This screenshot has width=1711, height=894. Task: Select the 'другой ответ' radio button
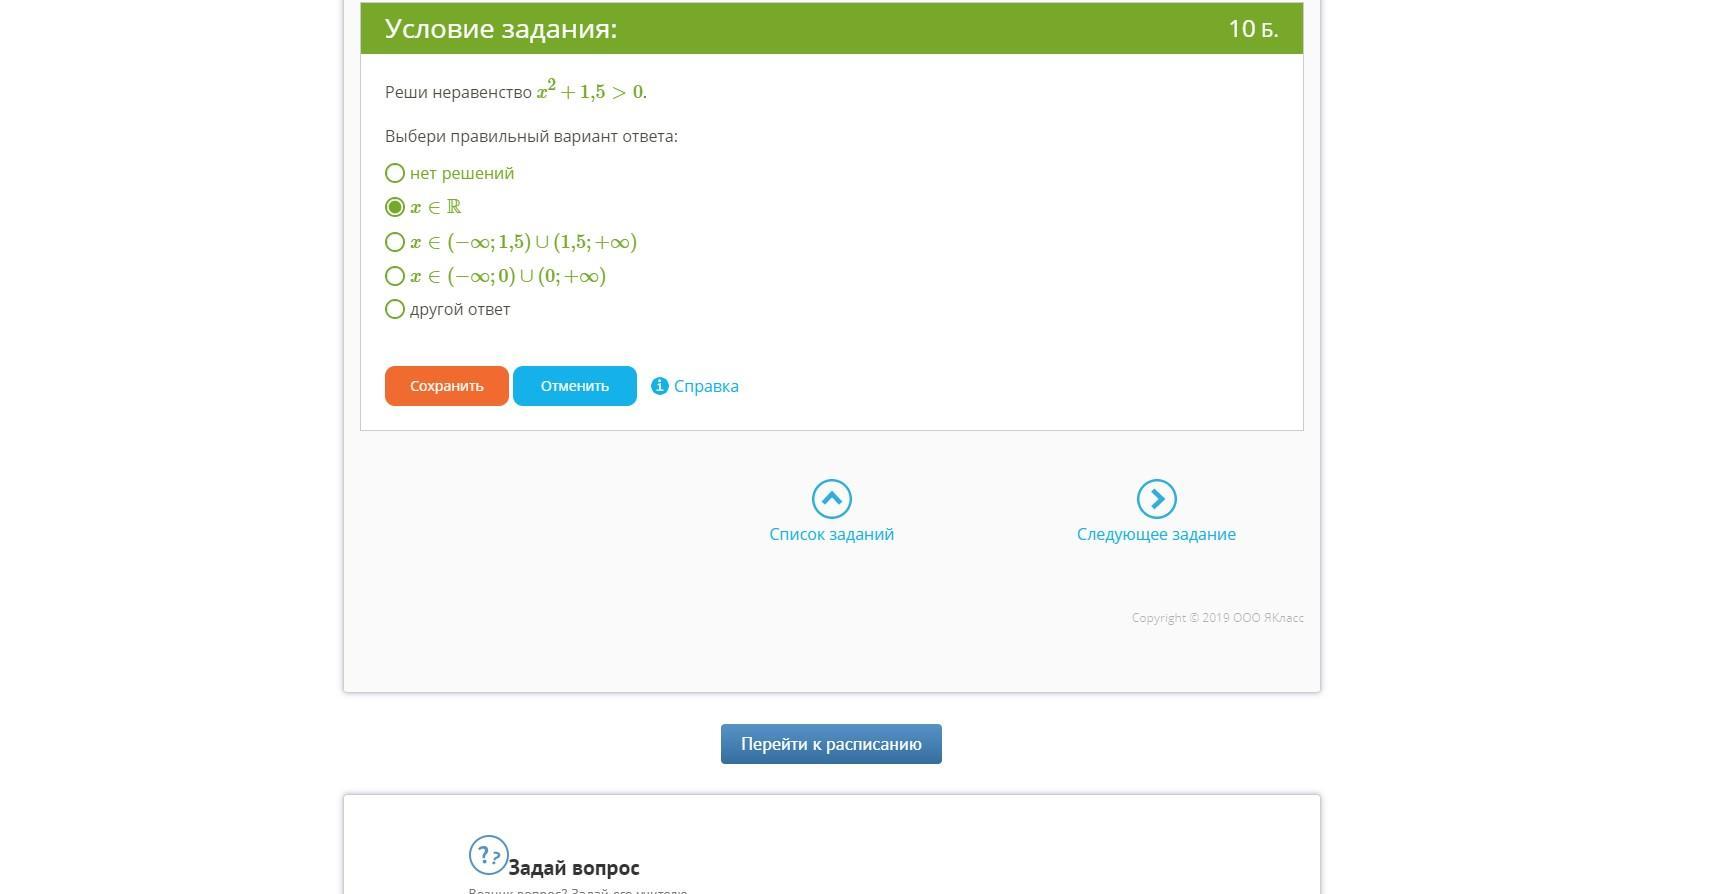pyautogui.click(x=395, y=309)
